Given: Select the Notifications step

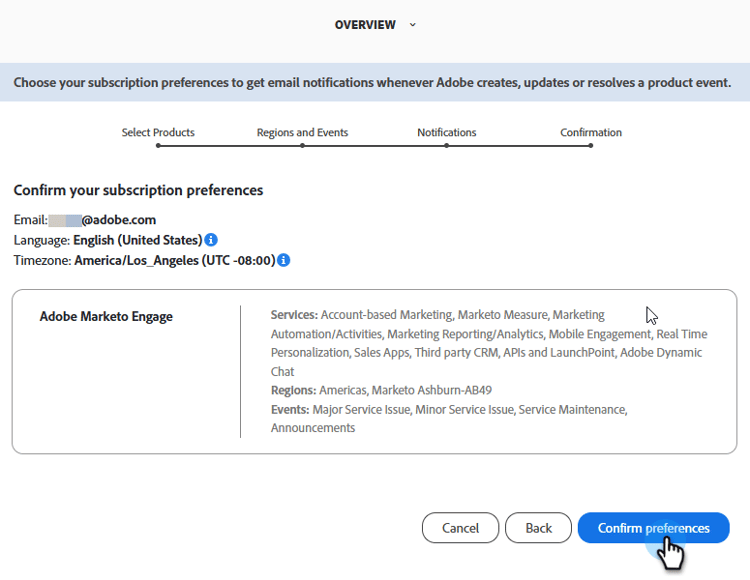Looking at the screenshot, I should (x=447, y=132).
